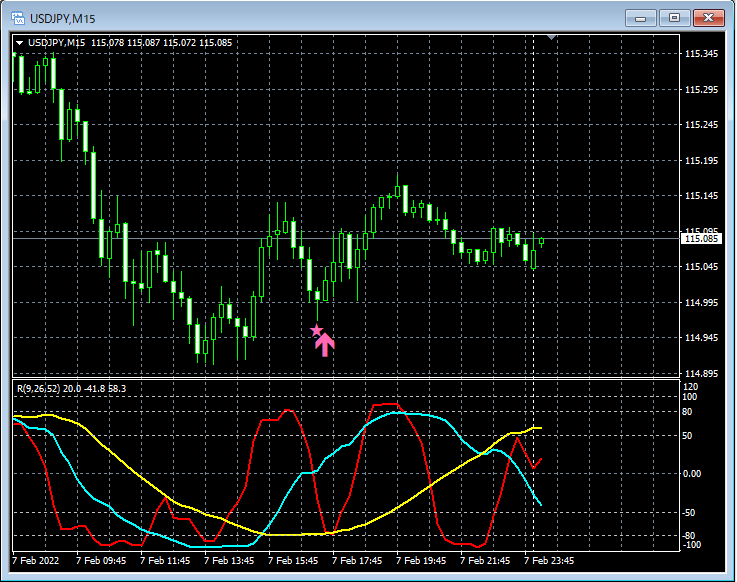Viewport: 737px width, 582px height.
Task: Click the 7 Feb 23:45 time label
Action: pos(549,560)
